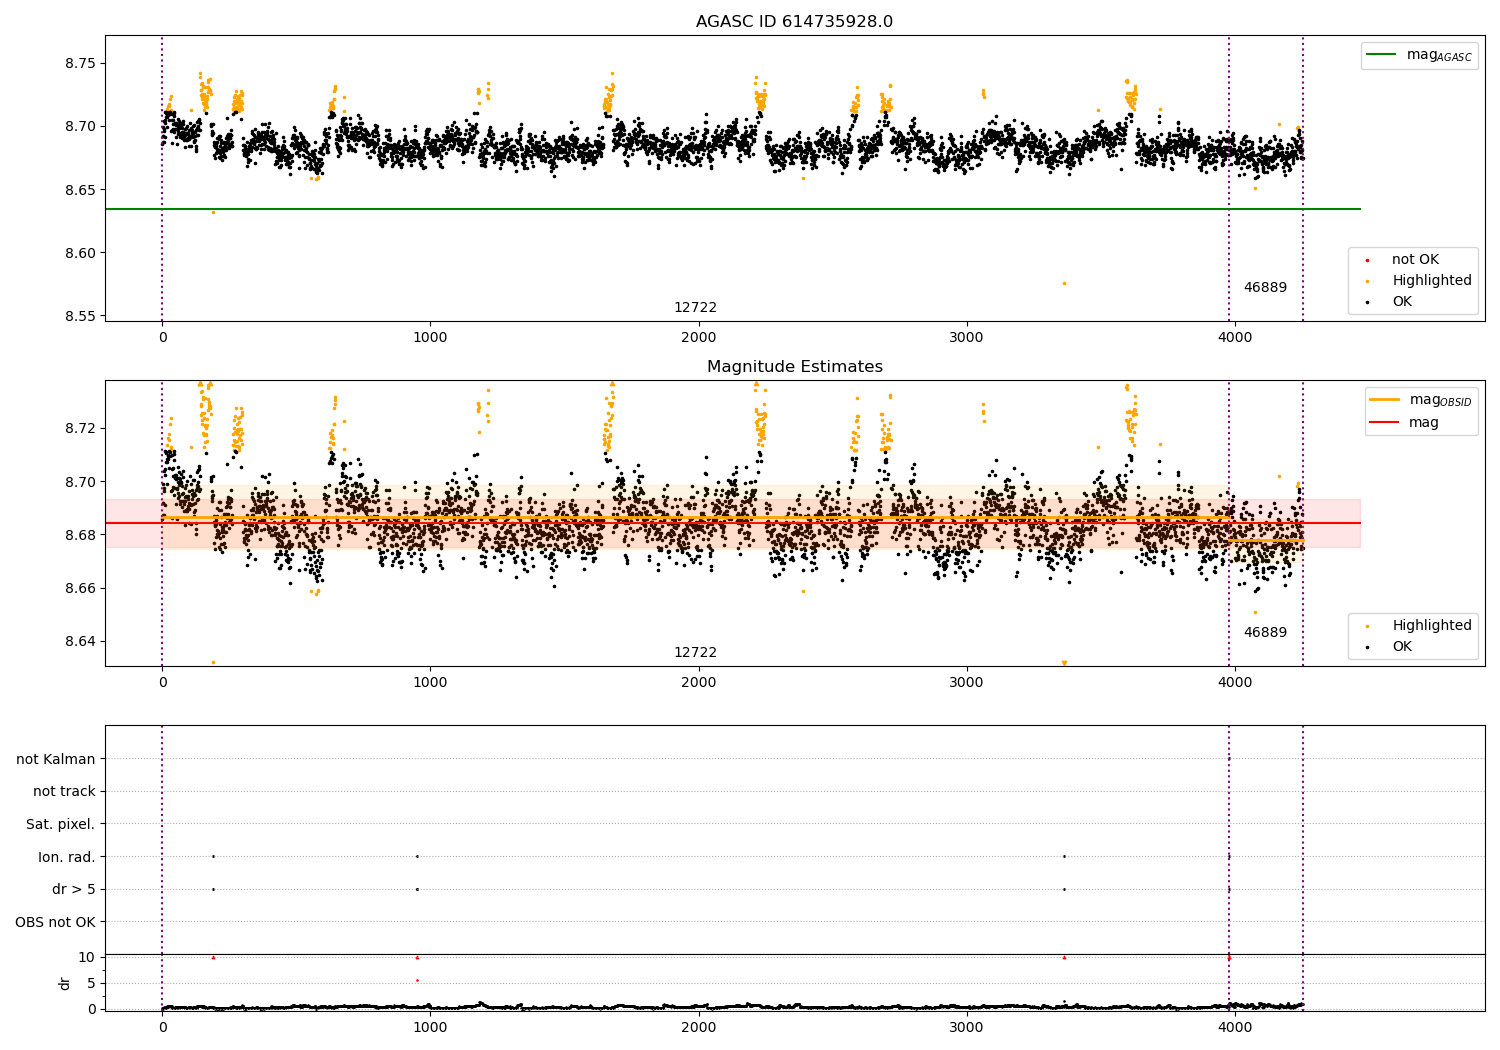Click the green mag AGASC legend line swatch
Viewport: 1500px width, 1050px height.
tap(1384, 55)
